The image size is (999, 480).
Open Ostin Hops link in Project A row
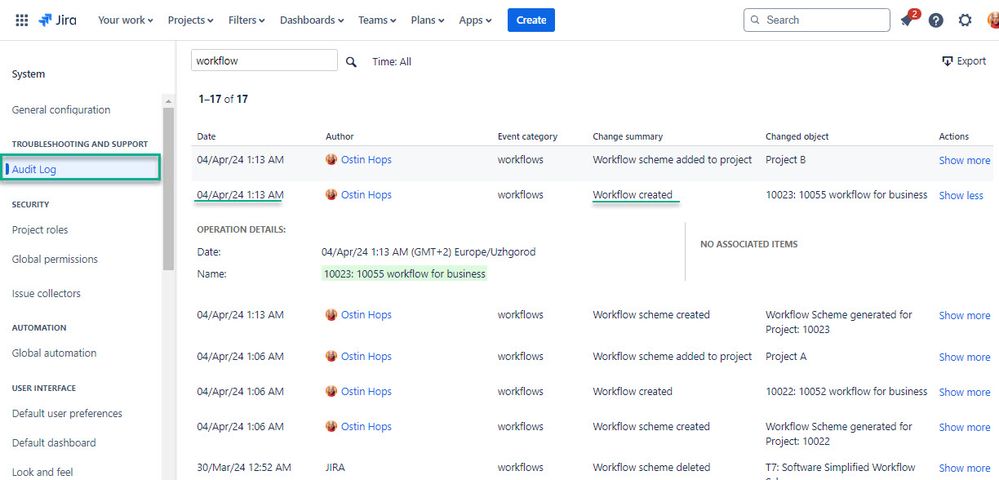pyautogui.click(x=366, y=356)
